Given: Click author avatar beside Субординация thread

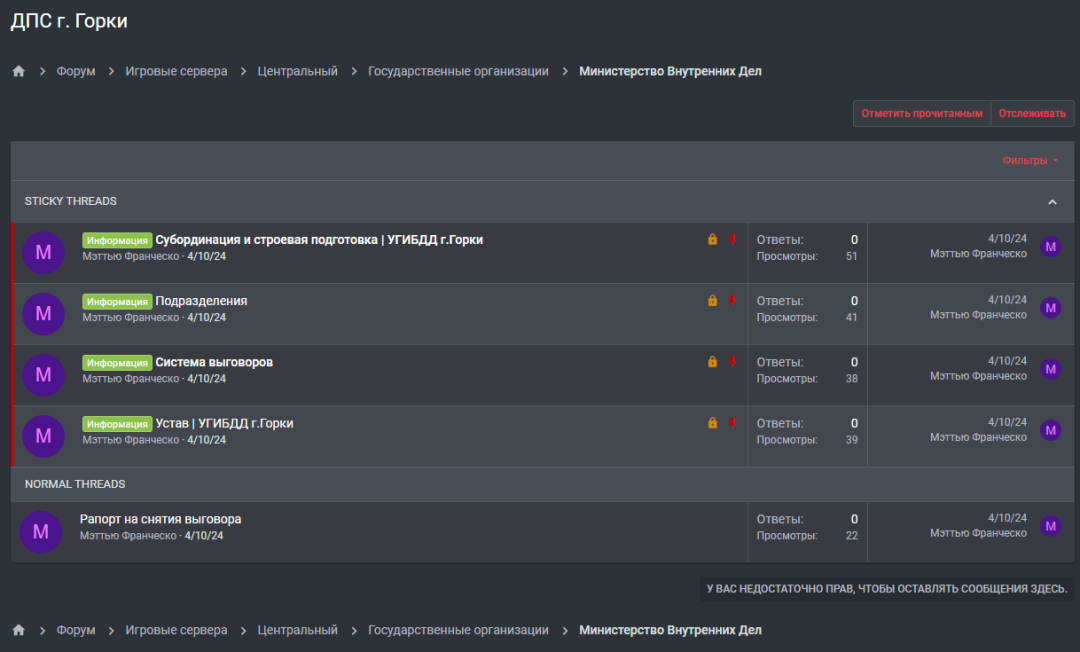Looking at the screenshot, I should tap(43, 252).
